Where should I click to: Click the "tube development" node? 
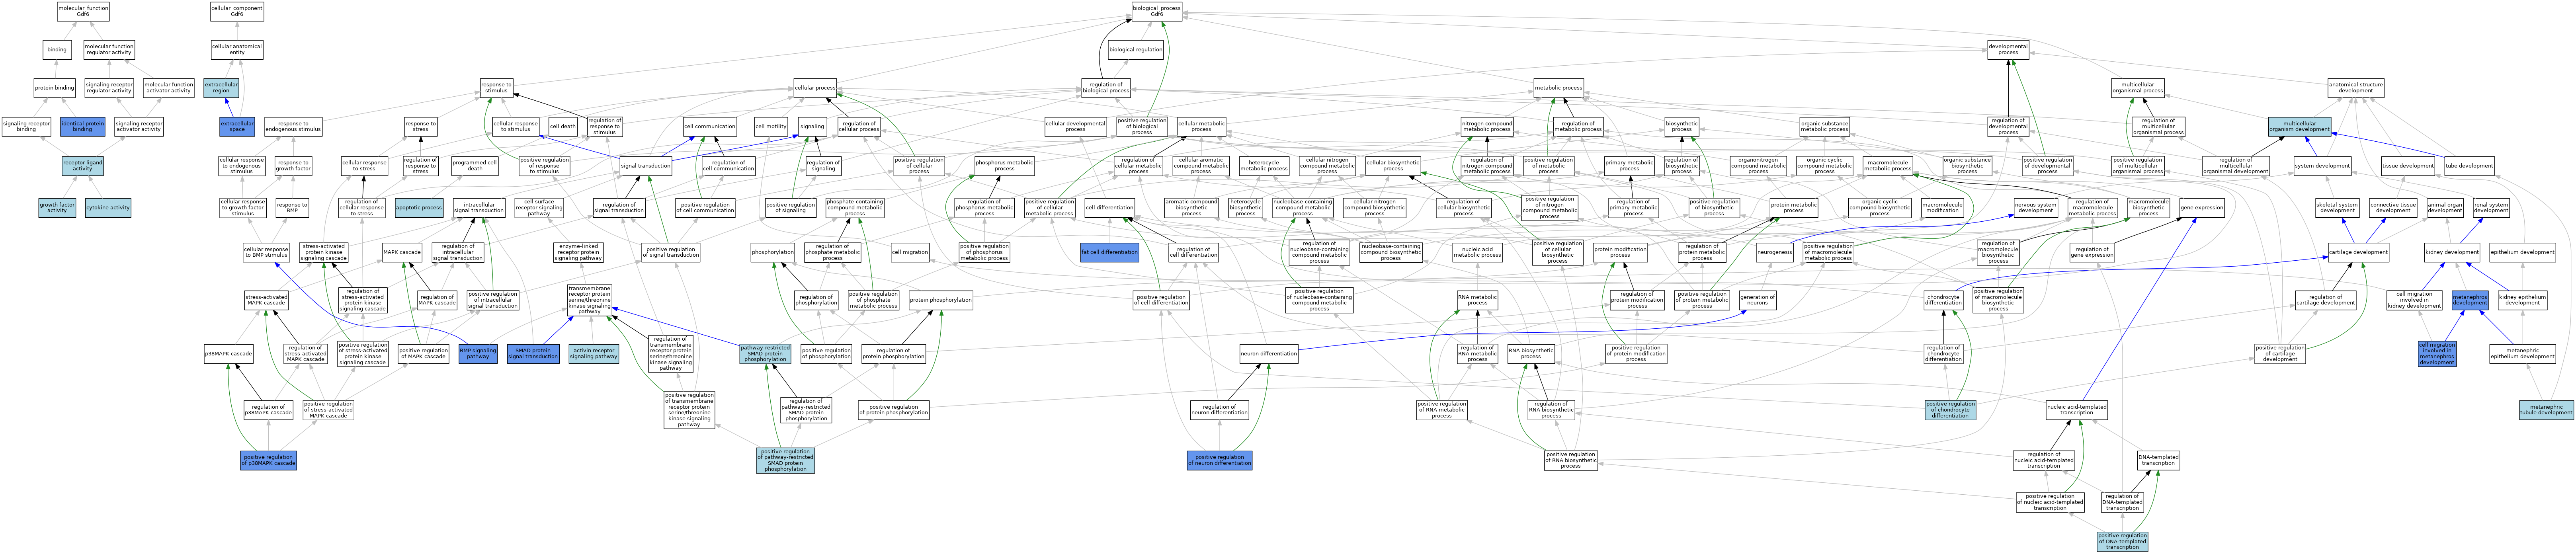point(2469,165)
